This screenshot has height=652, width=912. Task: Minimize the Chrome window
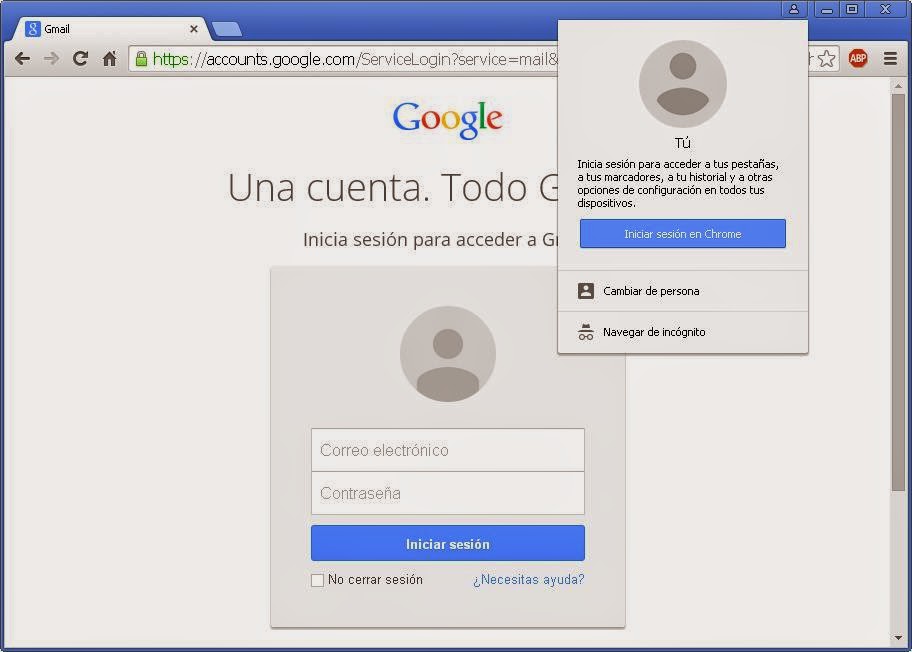pos(826,9)
